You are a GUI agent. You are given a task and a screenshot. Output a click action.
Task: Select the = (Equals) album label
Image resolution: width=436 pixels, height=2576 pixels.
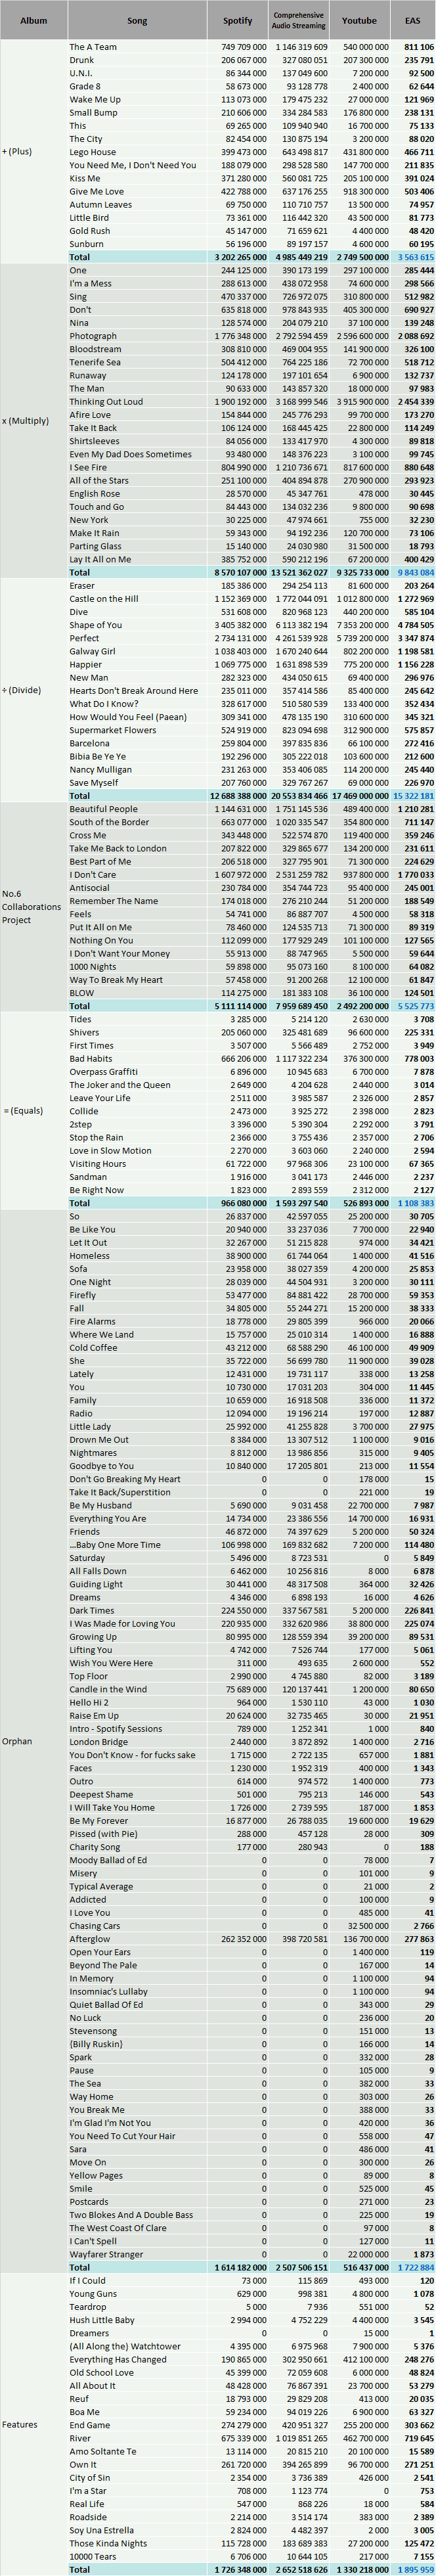pyautogui.click(x=22, y=1111)
